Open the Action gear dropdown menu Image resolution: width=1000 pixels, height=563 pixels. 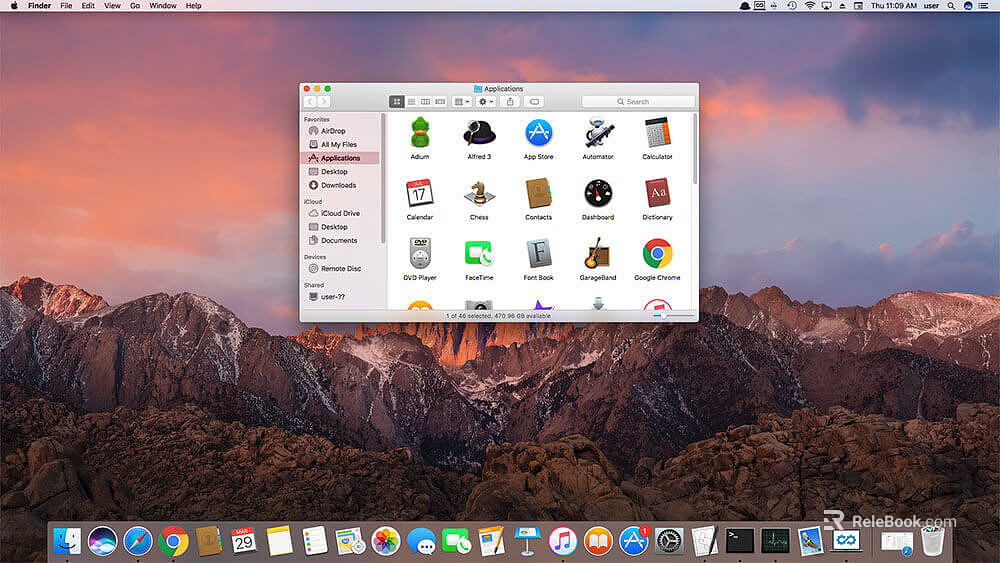coord(485,102)
